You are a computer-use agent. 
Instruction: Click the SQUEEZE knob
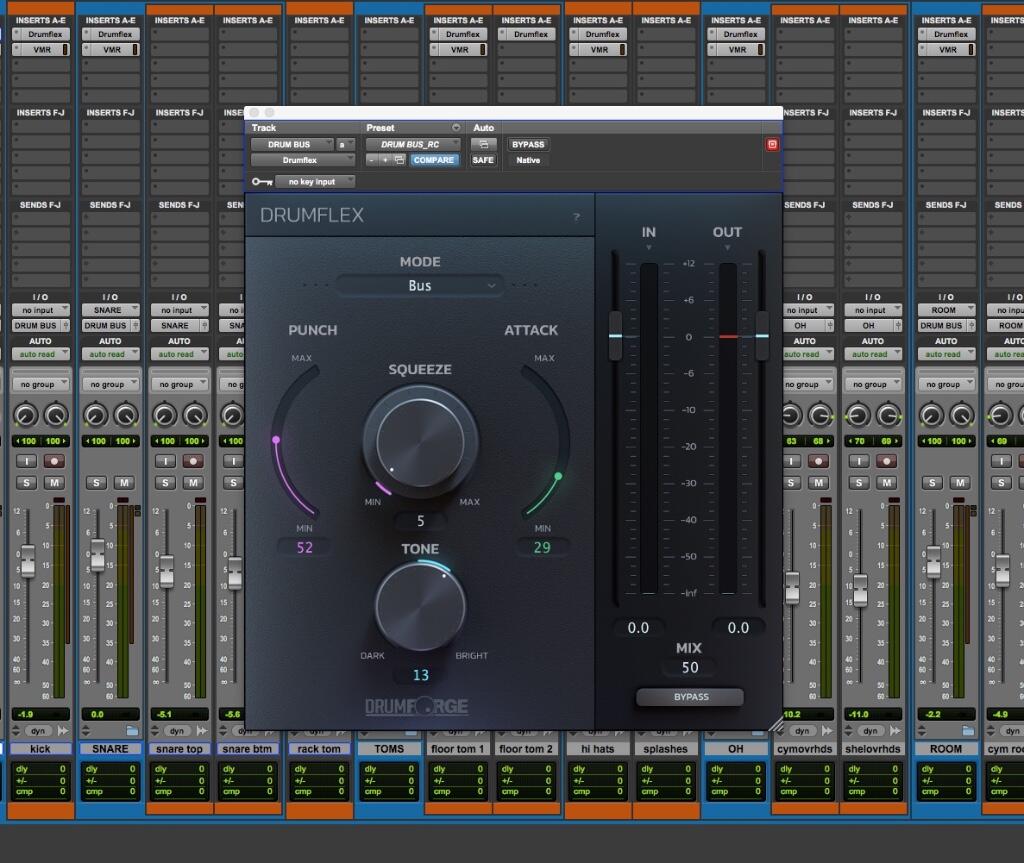point(420,442)
